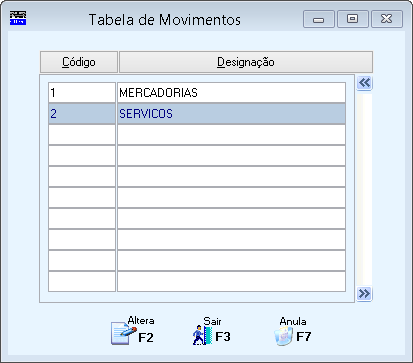Sort by the Designação column header
The width and height of the screenshot is (413, 363).
(x=246, y=62)
